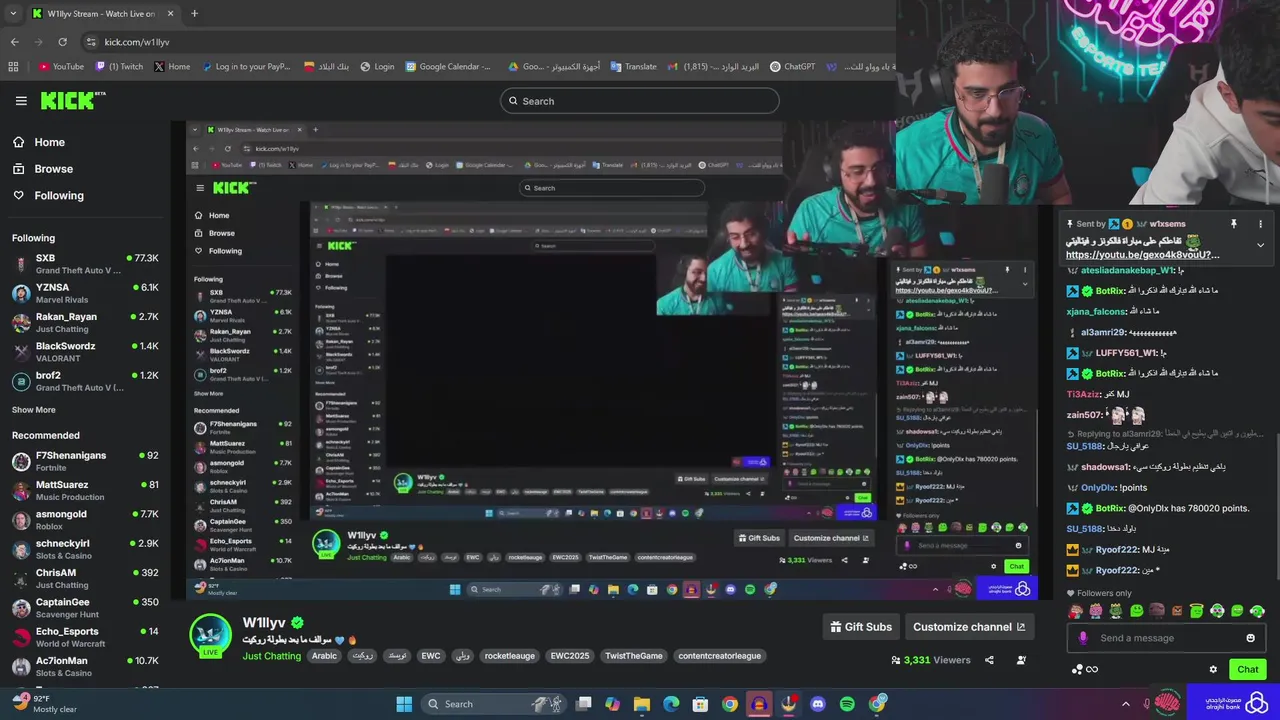This screenshot has height=720, width=1280.
Task: Go back in browser
Action: [14, 42]
